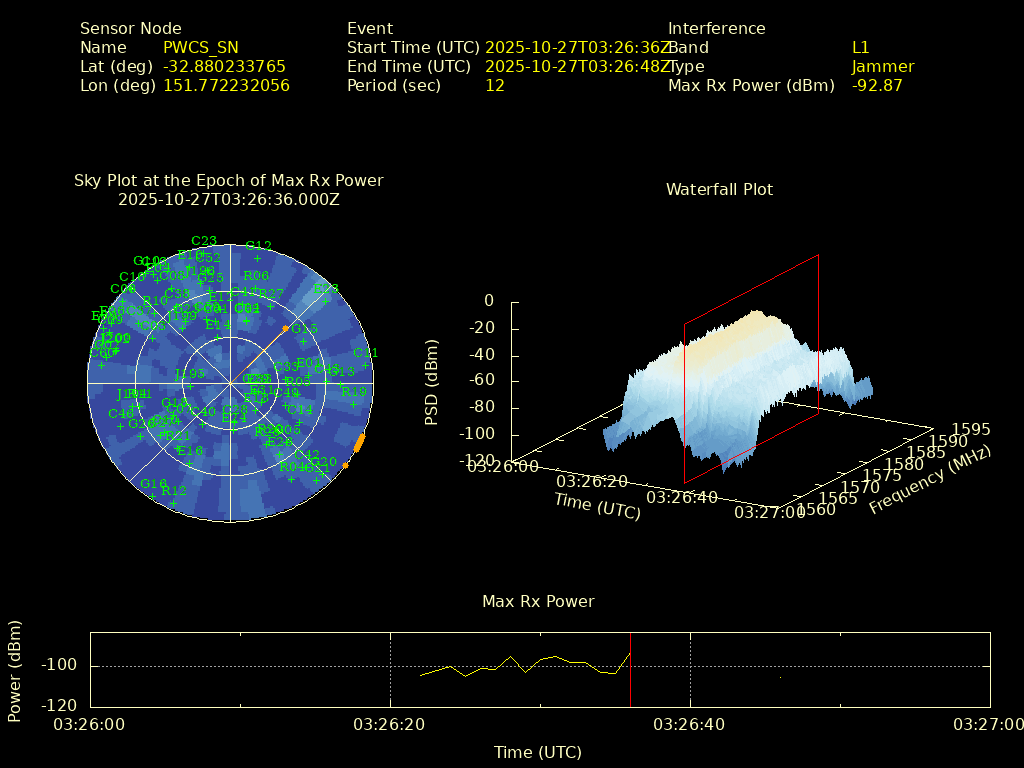Click the L1 band value
Screen dimensions: 1024x768
pos(861,47)
